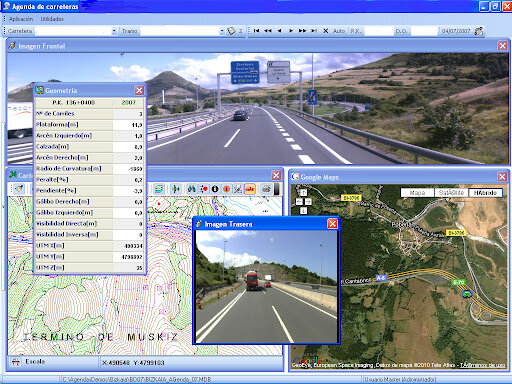512x384 pixels.
Task: Click the Plataforma[m] row
Action: coord(89,125)
